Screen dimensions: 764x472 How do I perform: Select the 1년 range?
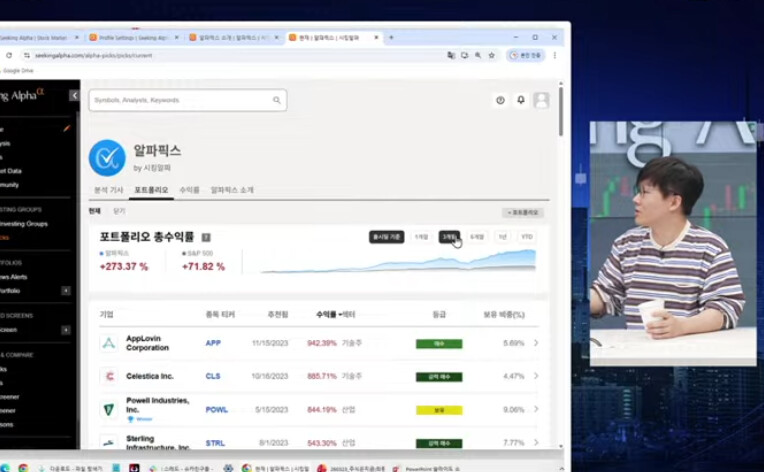(x=502, y=237)
